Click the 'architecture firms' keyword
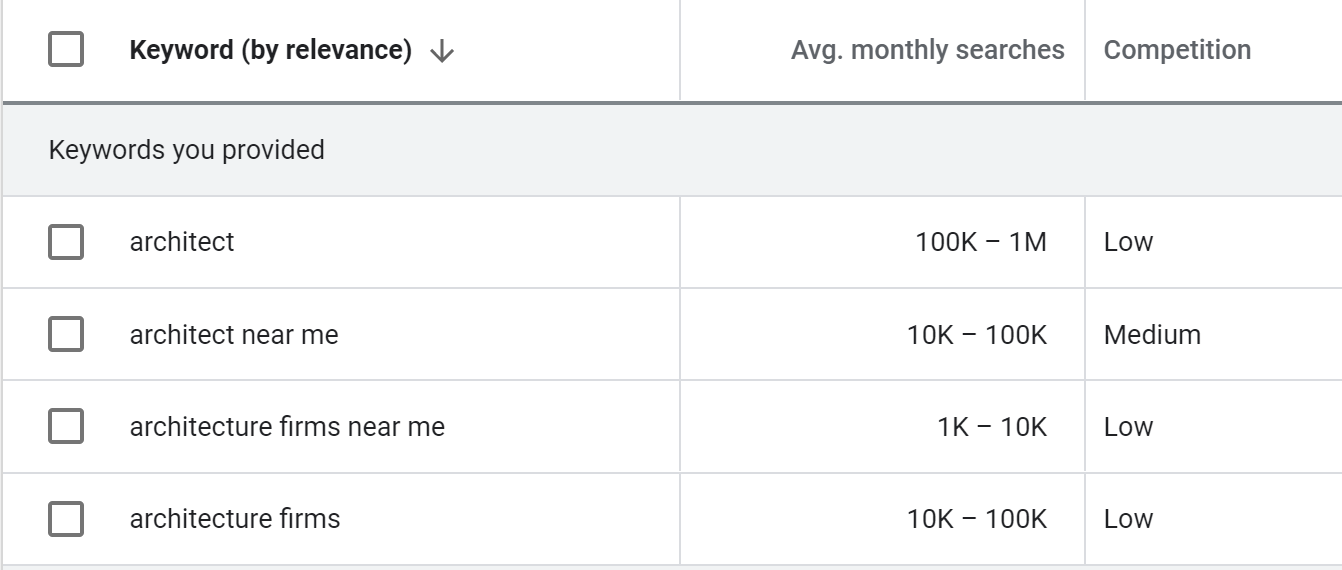 (x=235, y=519)
